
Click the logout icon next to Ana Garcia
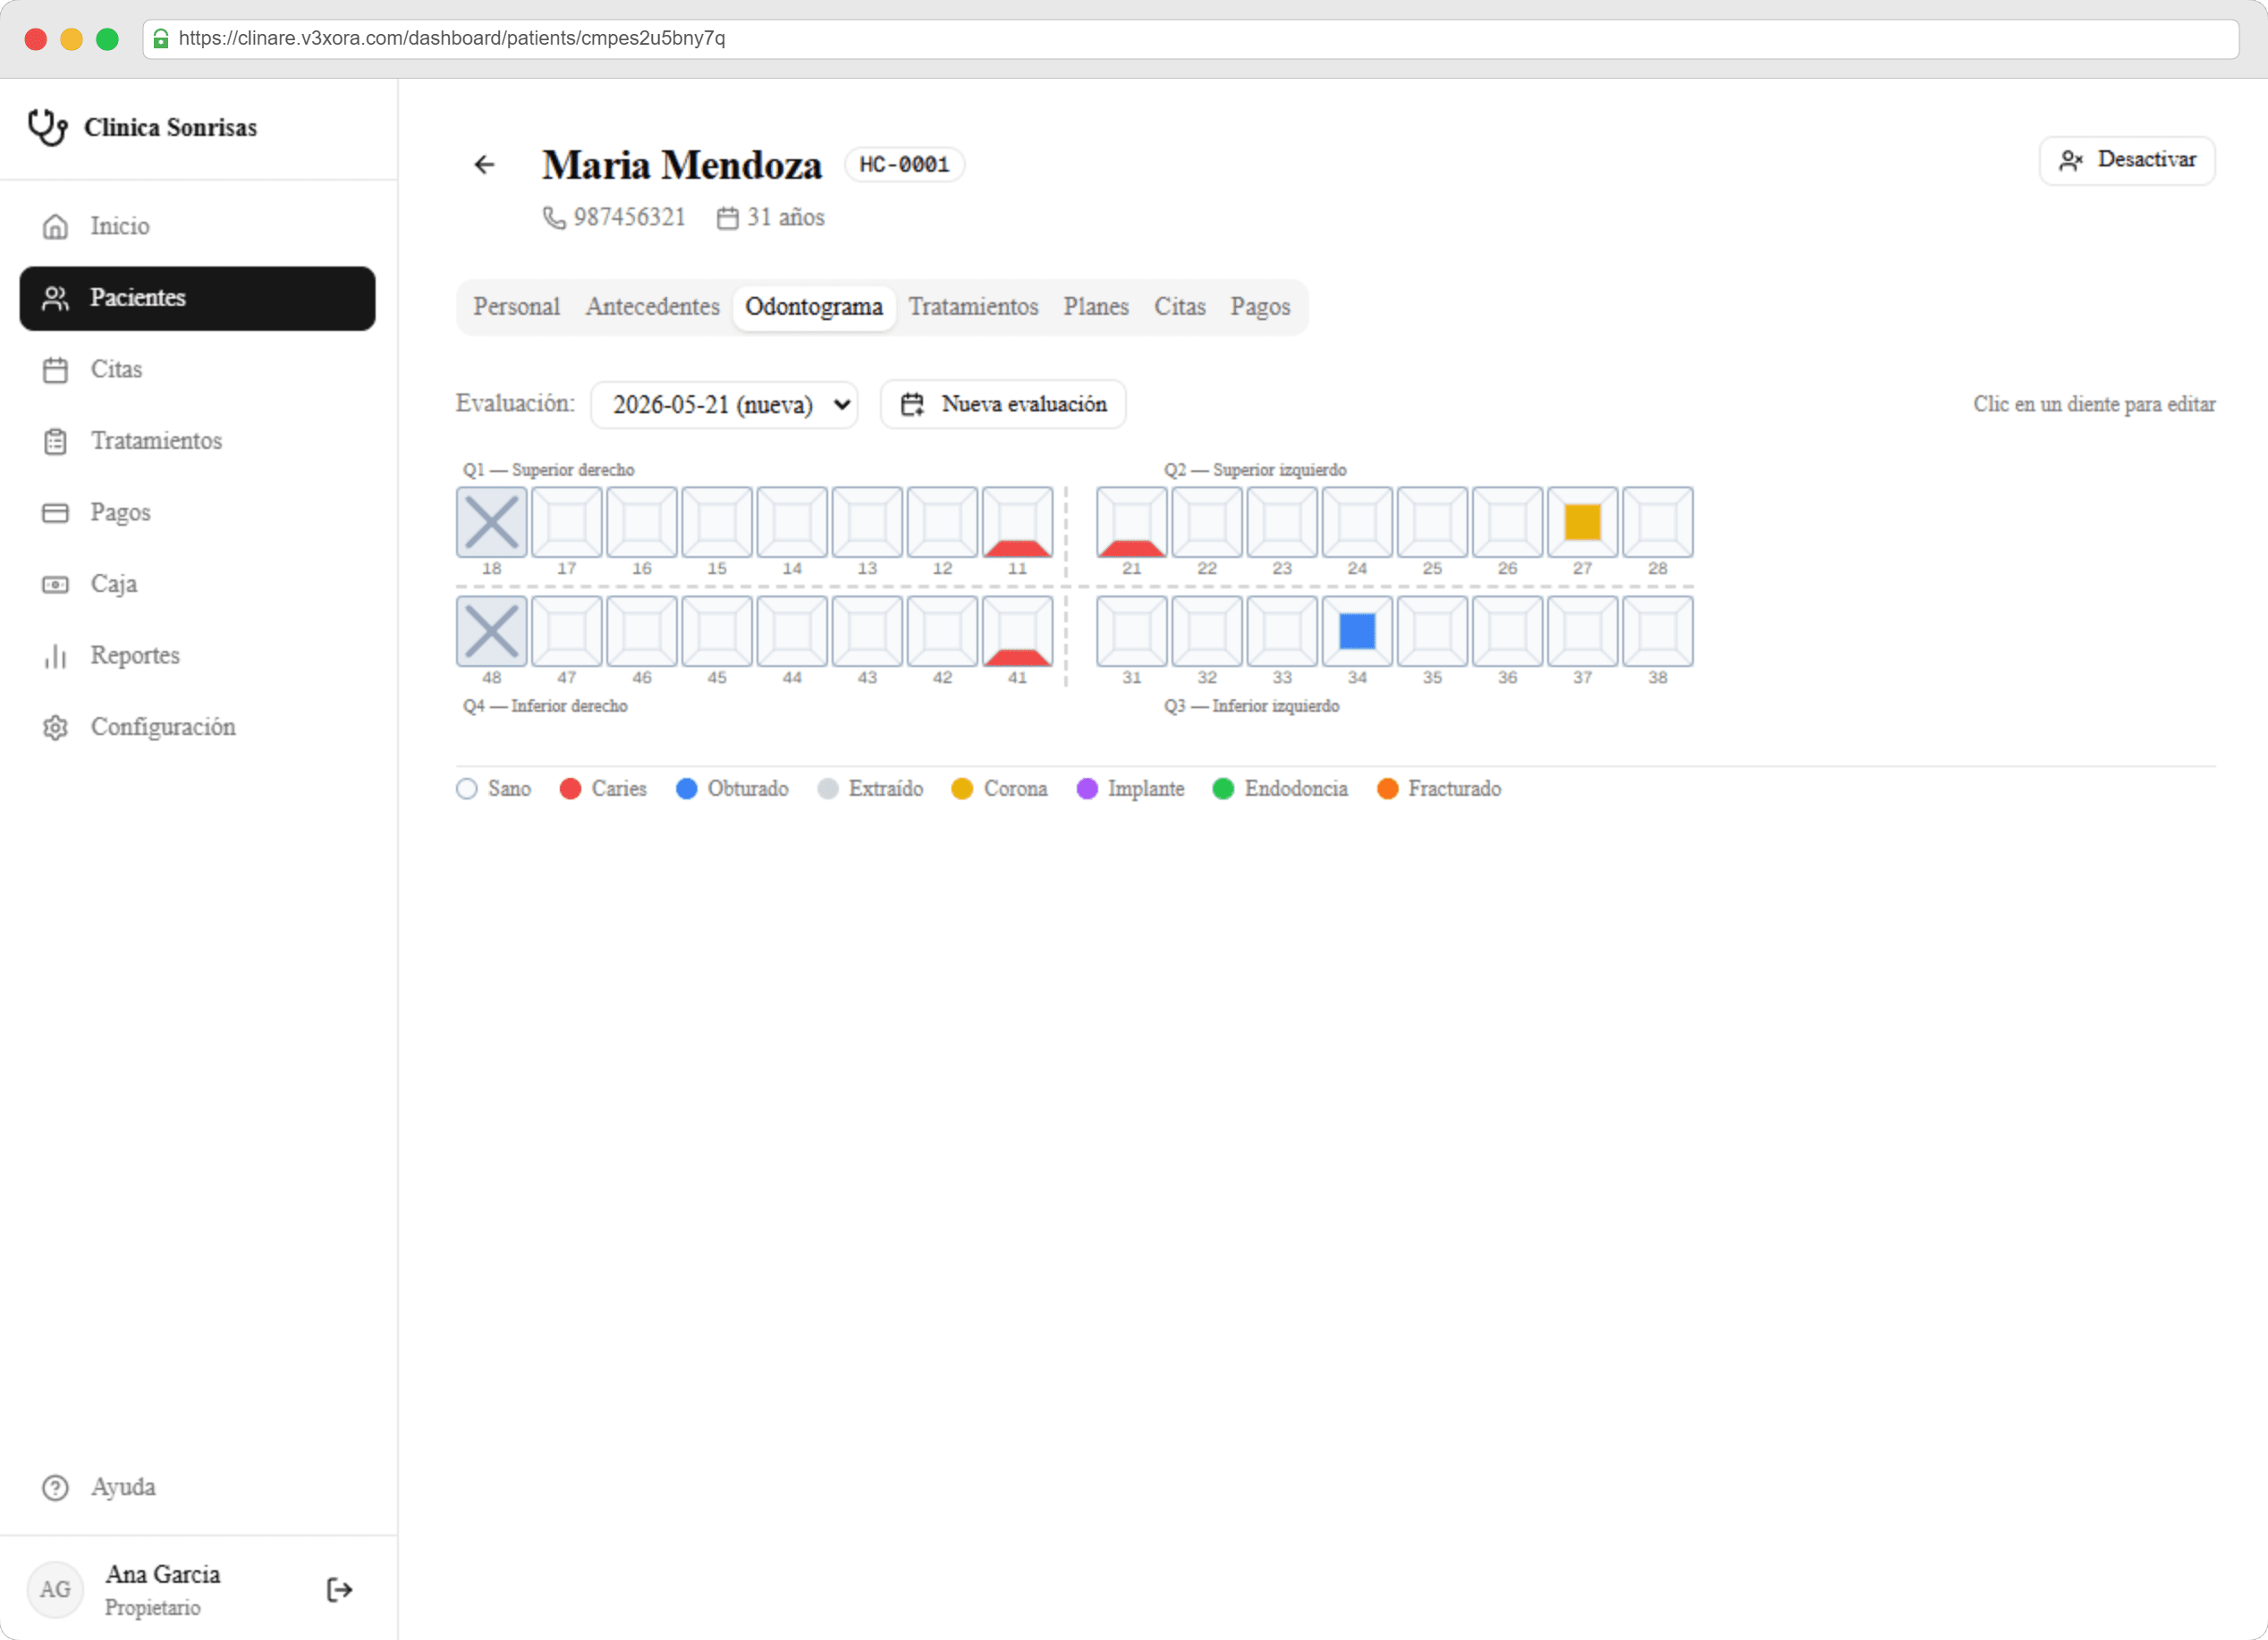[340, 1589]
